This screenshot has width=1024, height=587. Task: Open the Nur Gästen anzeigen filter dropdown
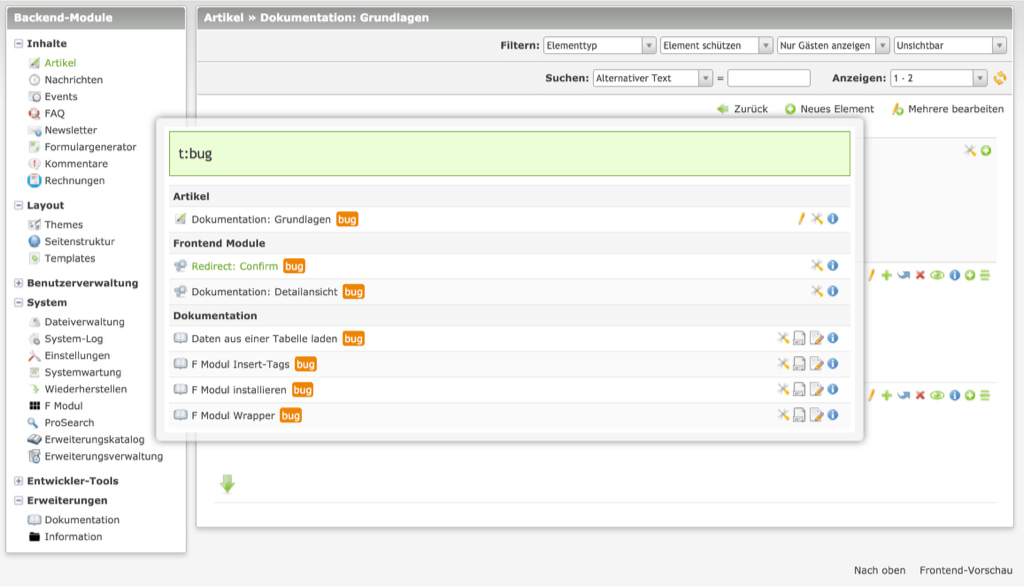pos(833,45)
